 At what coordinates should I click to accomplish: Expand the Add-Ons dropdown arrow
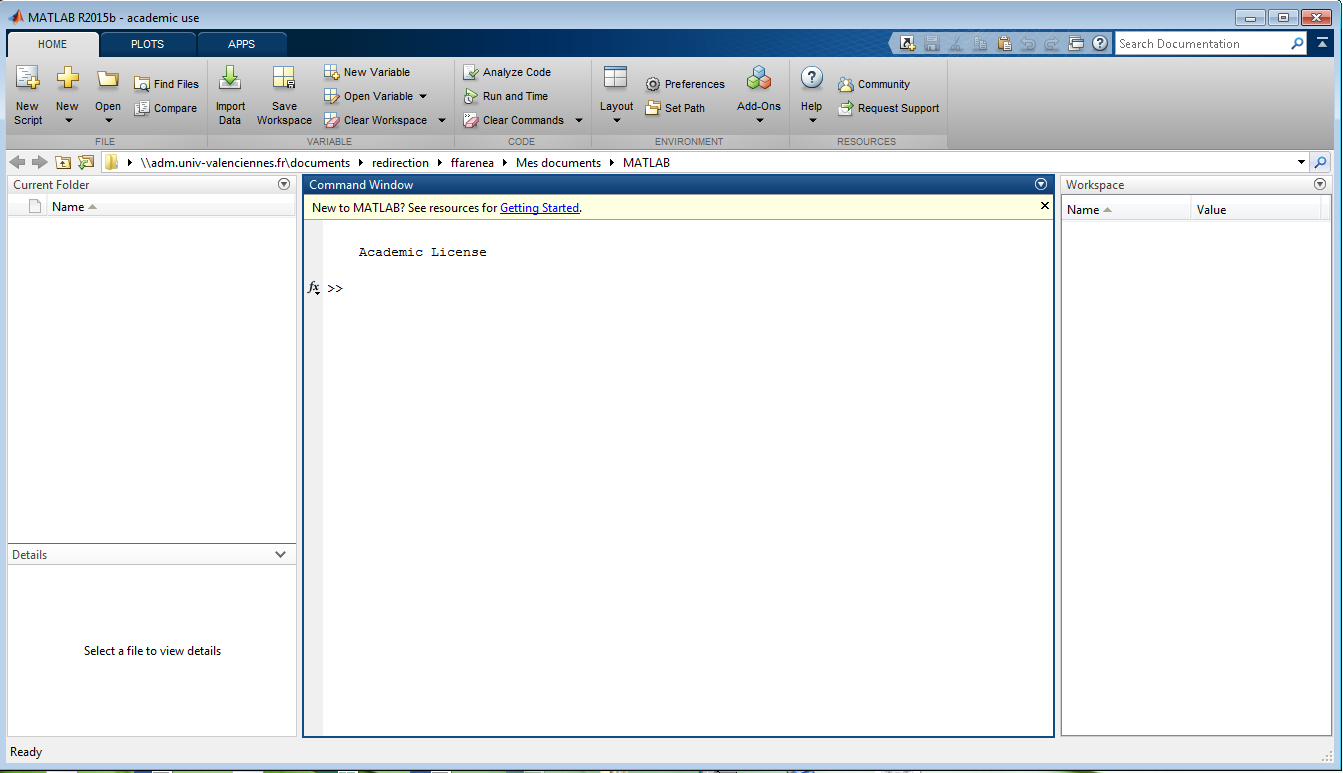point(759,121)
